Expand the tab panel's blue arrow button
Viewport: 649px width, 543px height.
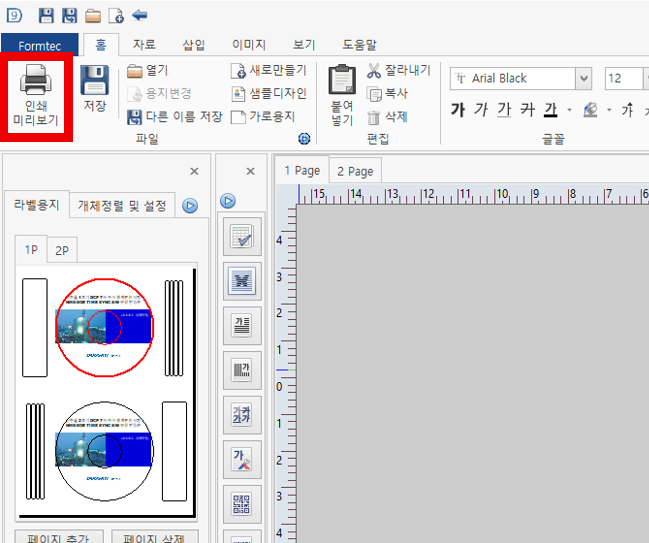pyautogui.click(x=190, y=206)
